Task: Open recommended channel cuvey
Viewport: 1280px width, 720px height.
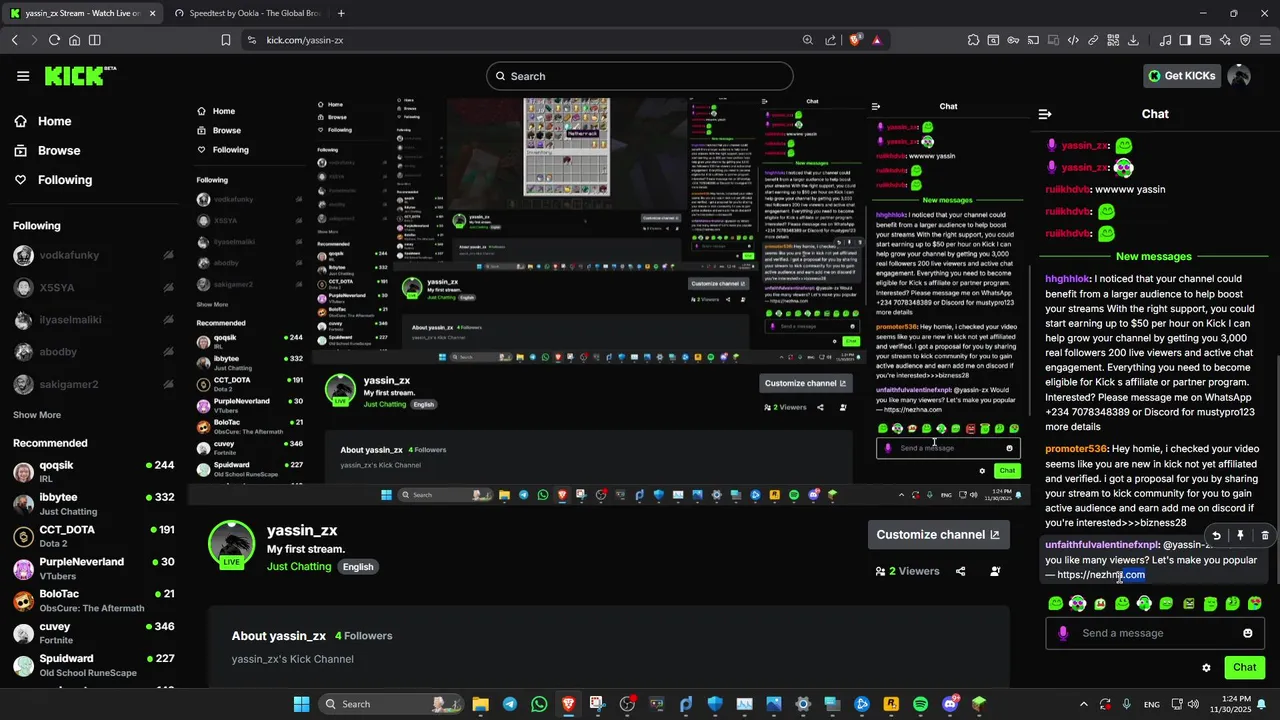Action: pyautogui.click(x=94, y=633)
